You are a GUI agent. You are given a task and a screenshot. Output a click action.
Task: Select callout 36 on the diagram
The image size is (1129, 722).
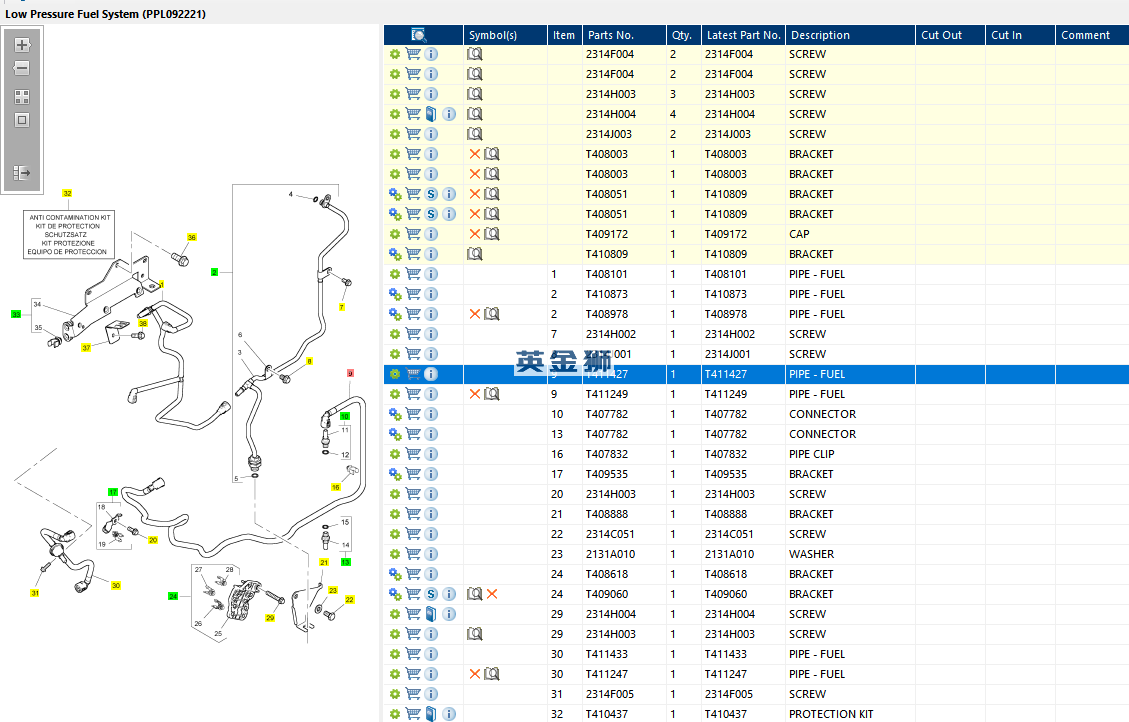click(192, 237)
